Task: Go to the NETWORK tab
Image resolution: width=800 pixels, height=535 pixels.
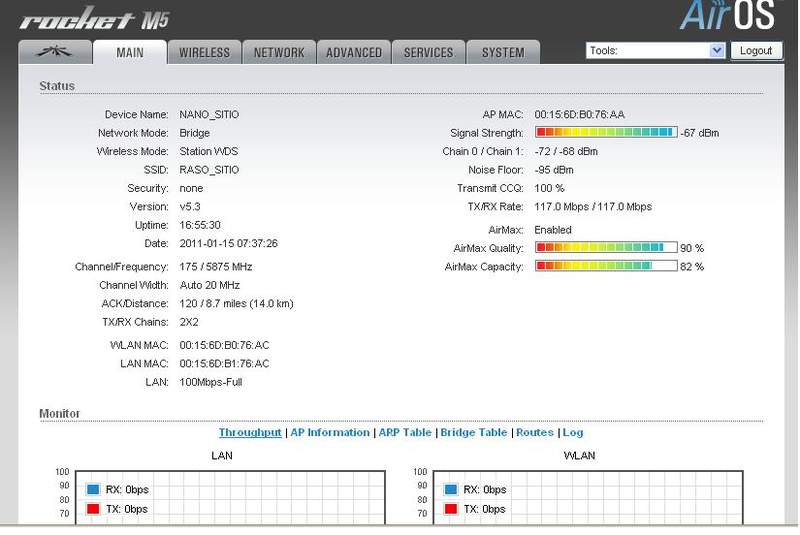Action: pyautogui.click(x=279, y=53)
